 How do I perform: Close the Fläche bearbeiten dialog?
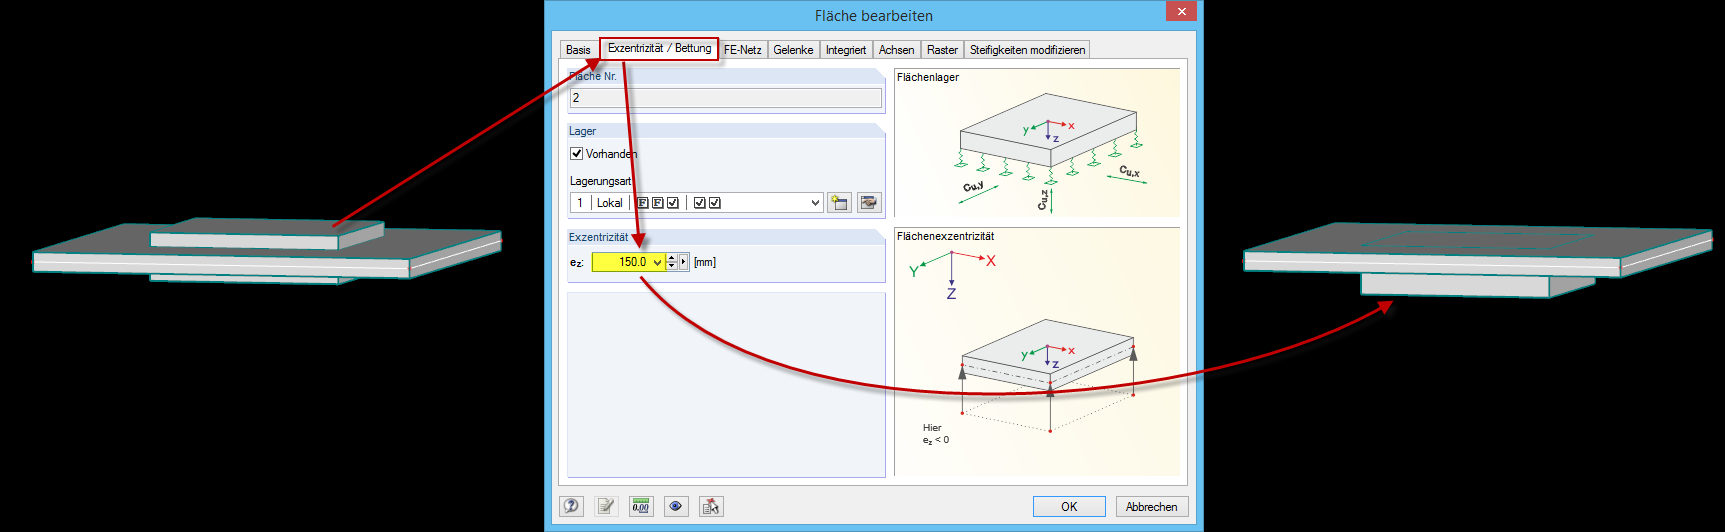click(x=1181, y=11)
